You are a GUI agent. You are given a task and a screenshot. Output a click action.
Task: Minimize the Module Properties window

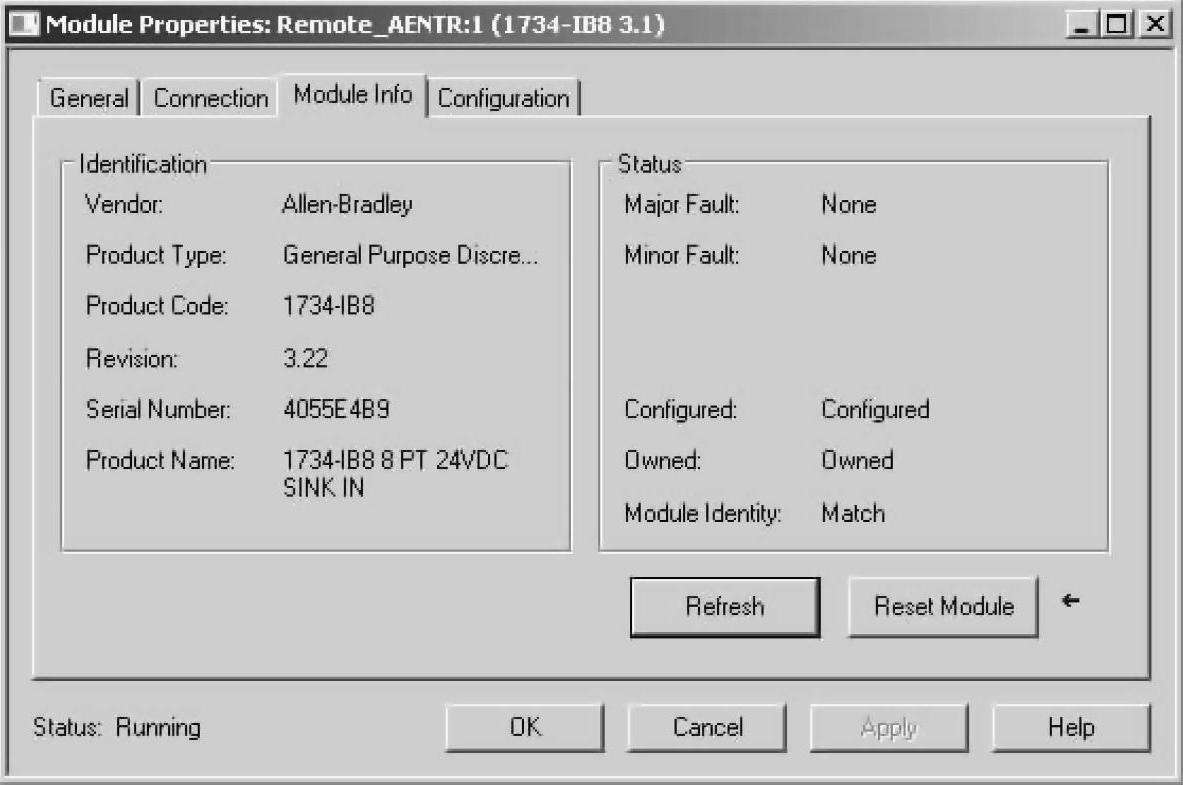click(1082, 24)
